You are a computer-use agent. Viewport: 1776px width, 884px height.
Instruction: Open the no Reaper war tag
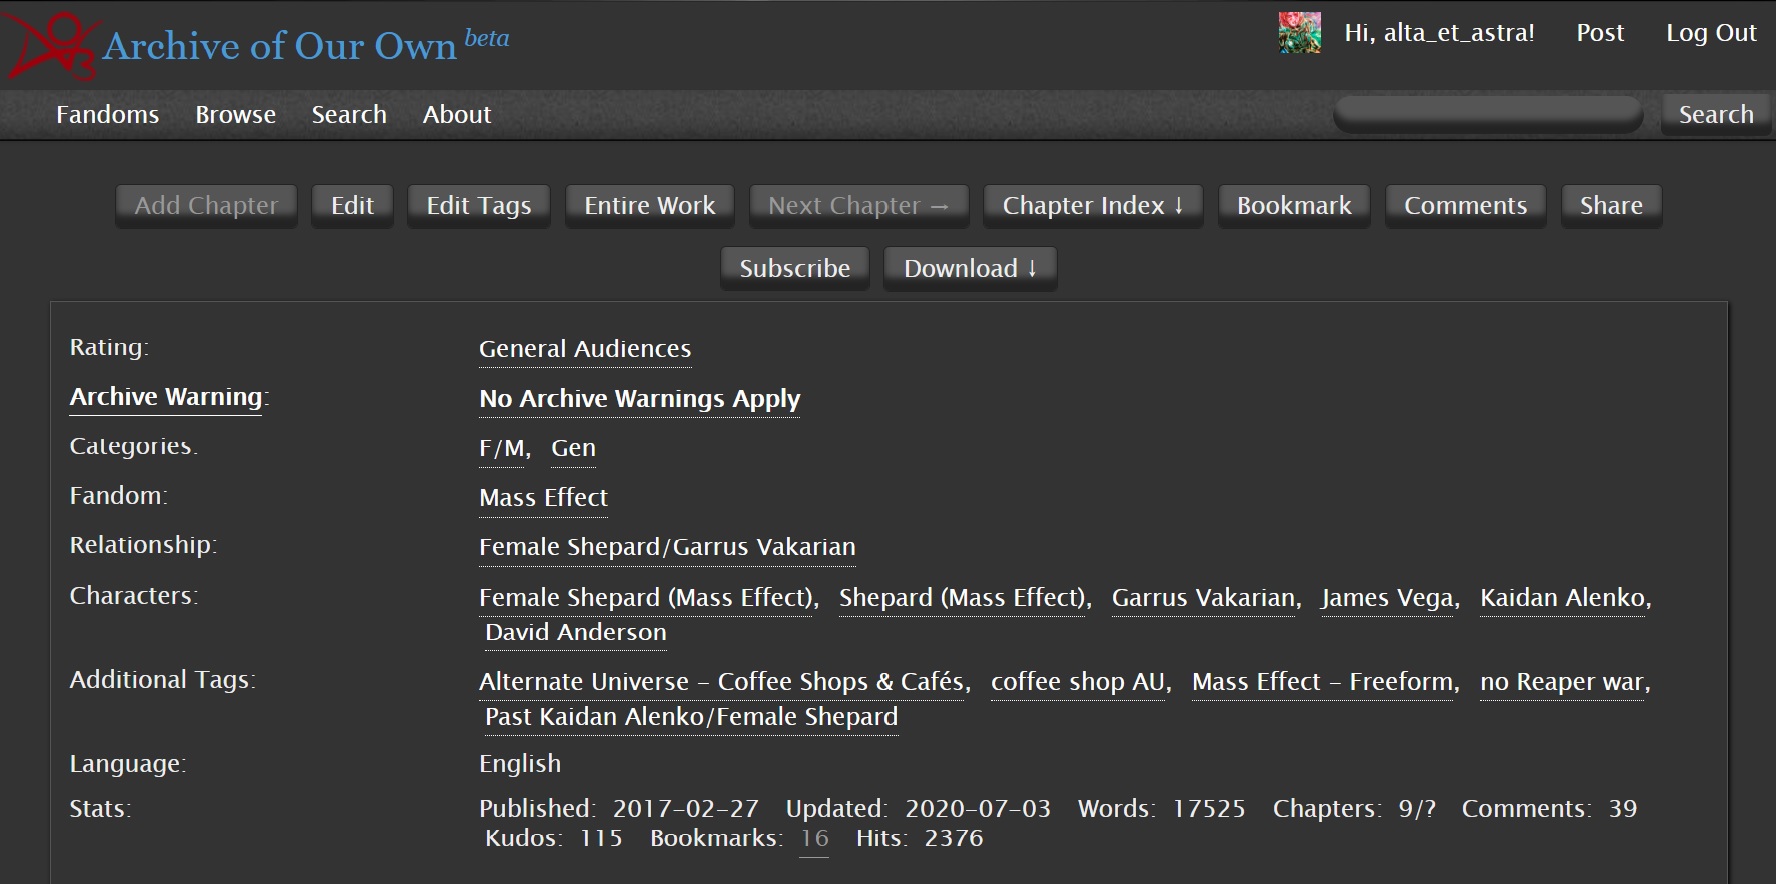1563,682
